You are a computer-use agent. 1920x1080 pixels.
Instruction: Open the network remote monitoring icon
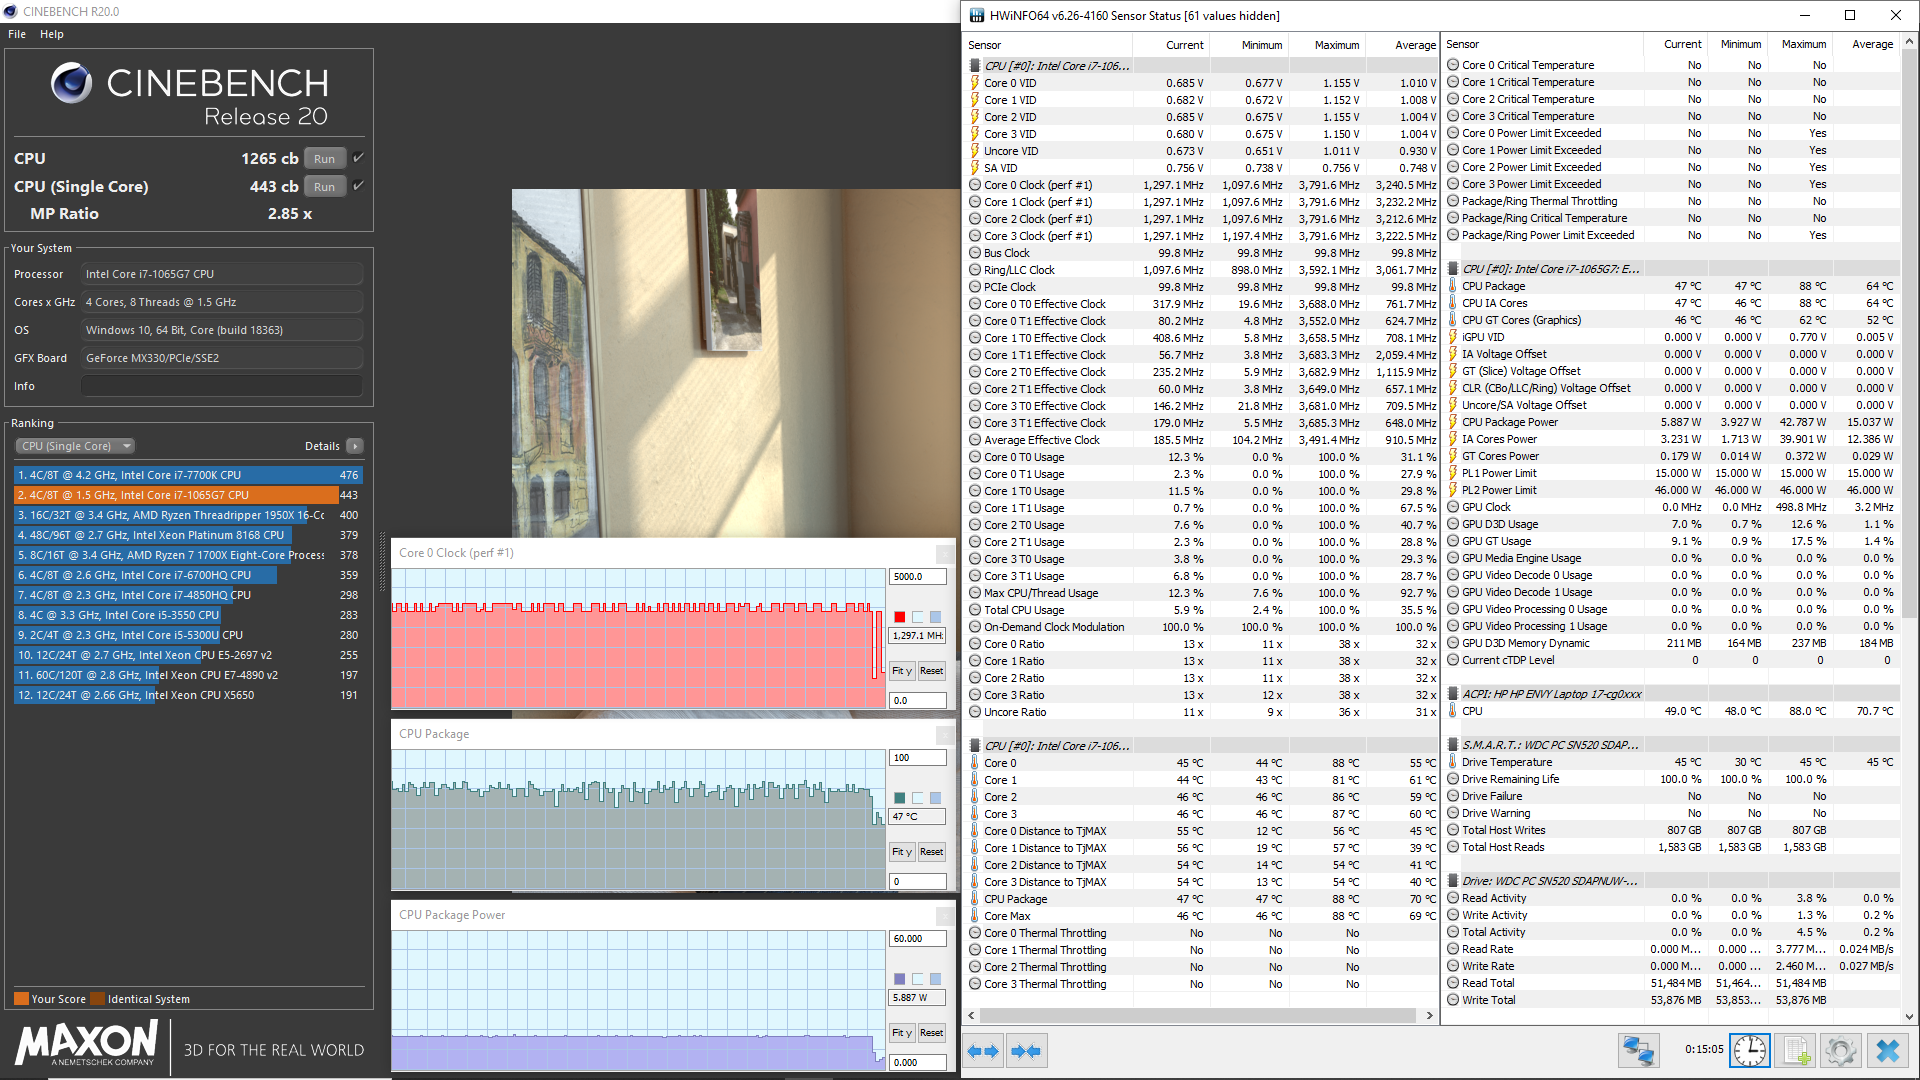click(x=1638, y=1051)
